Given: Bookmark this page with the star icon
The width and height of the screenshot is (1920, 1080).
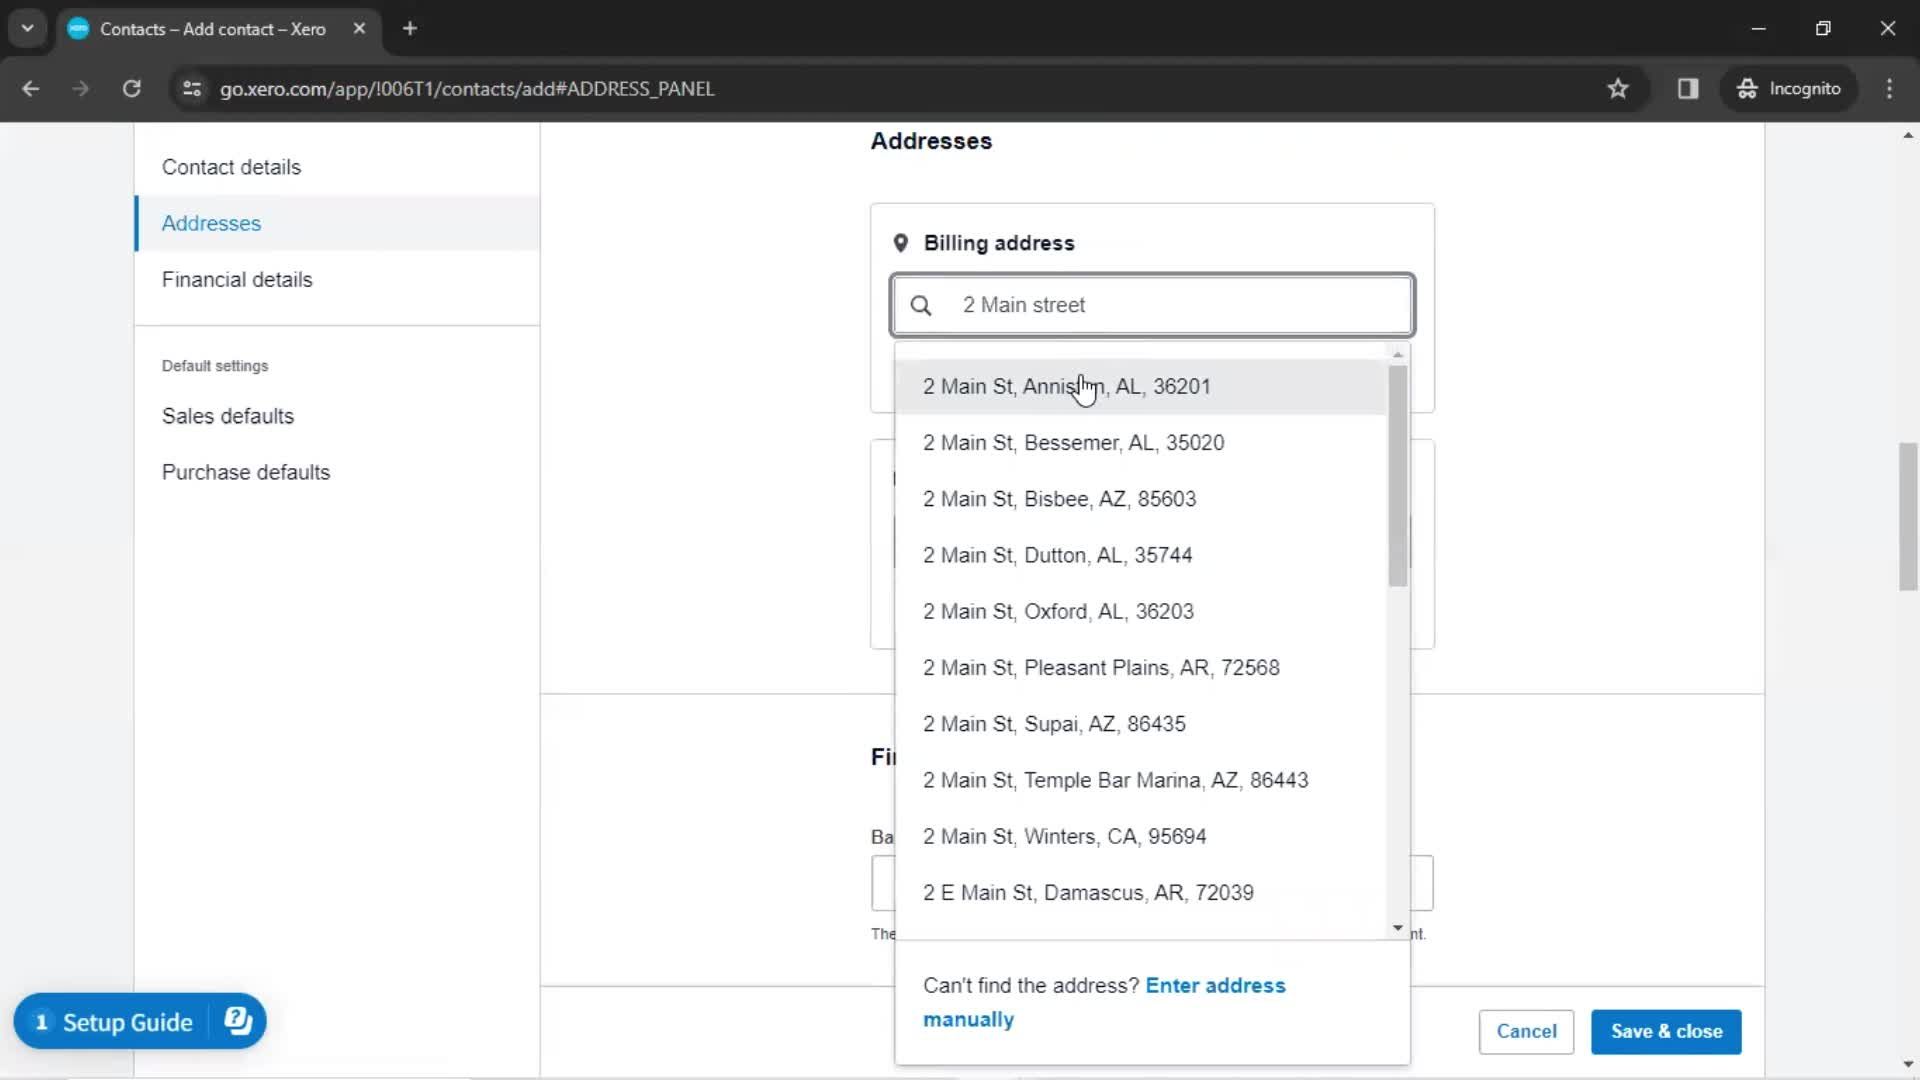Looking at the screenshot, I should pos(1618,89).
